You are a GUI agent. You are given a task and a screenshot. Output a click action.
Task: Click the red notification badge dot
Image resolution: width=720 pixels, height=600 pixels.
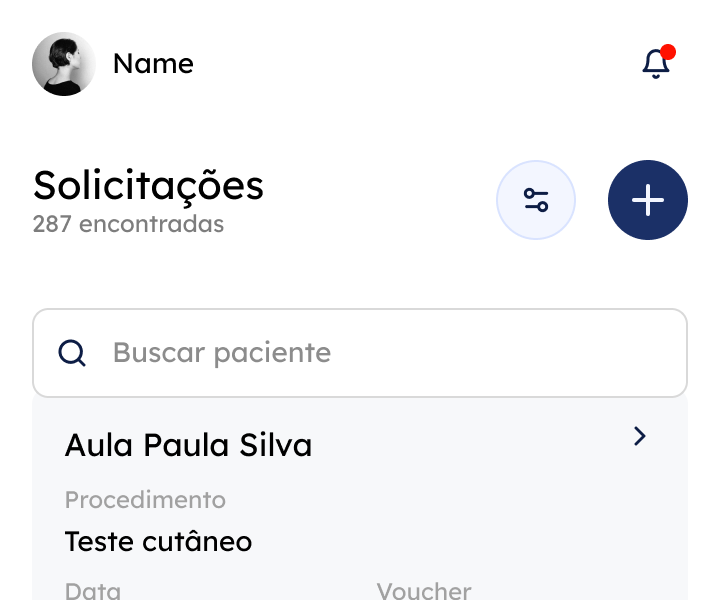click(668, 52)
